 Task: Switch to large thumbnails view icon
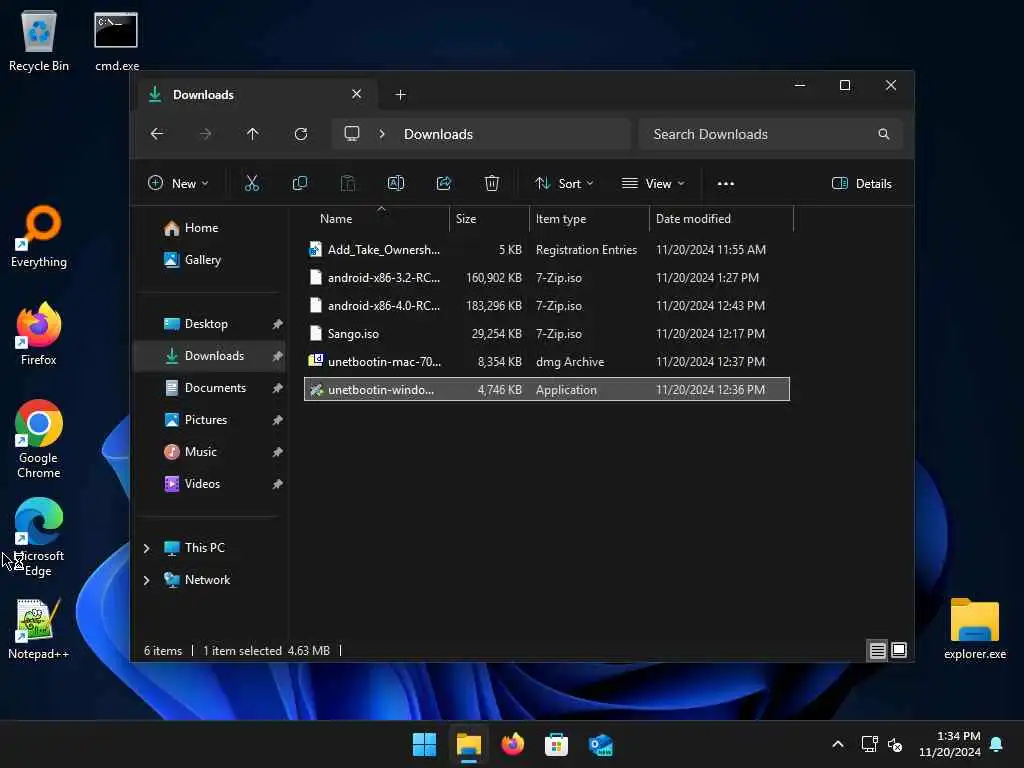[899, 650]
